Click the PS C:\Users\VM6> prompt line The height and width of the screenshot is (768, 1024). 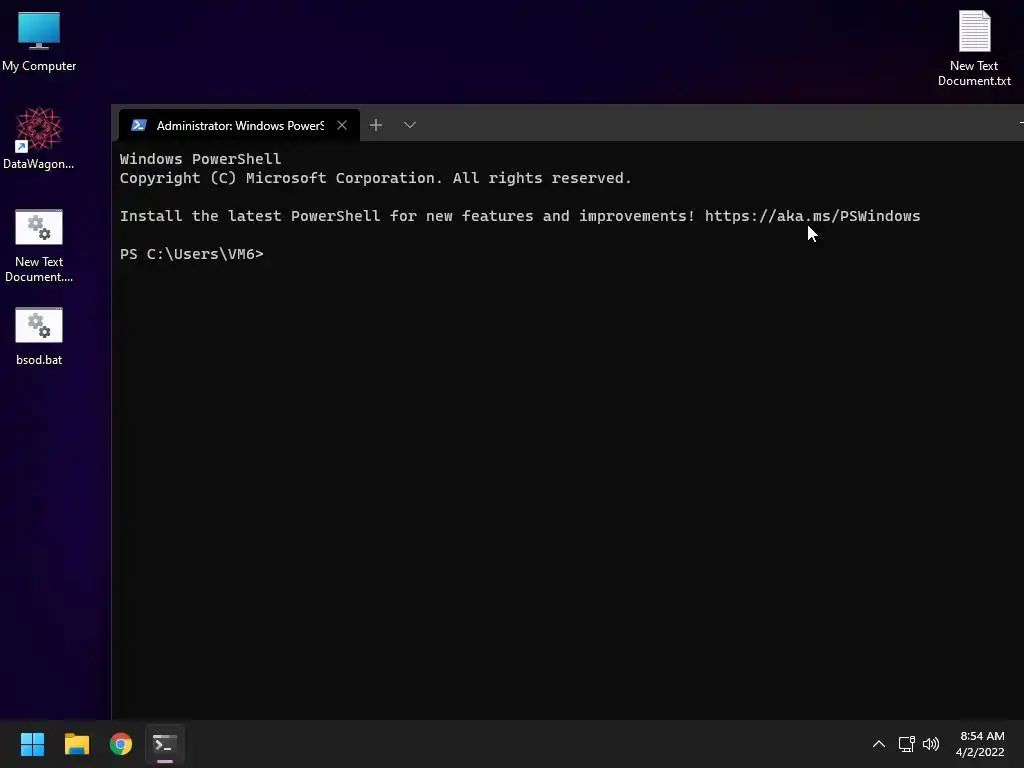[x=191, y=254]
